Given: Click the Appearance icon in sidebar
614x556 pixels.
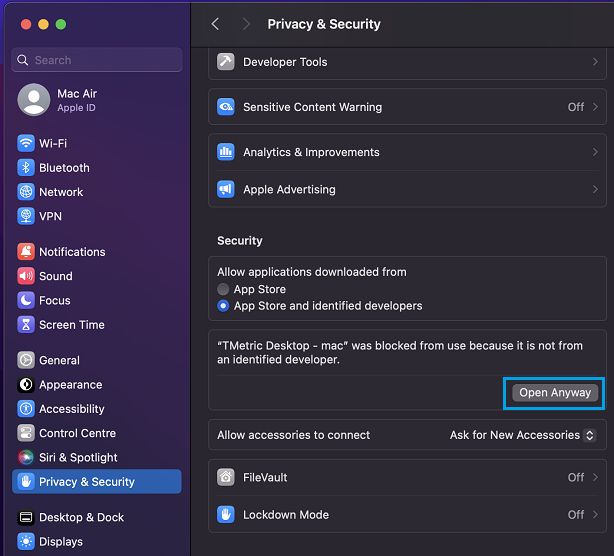Looking at the screenshot, I should [x=26, y=385].
